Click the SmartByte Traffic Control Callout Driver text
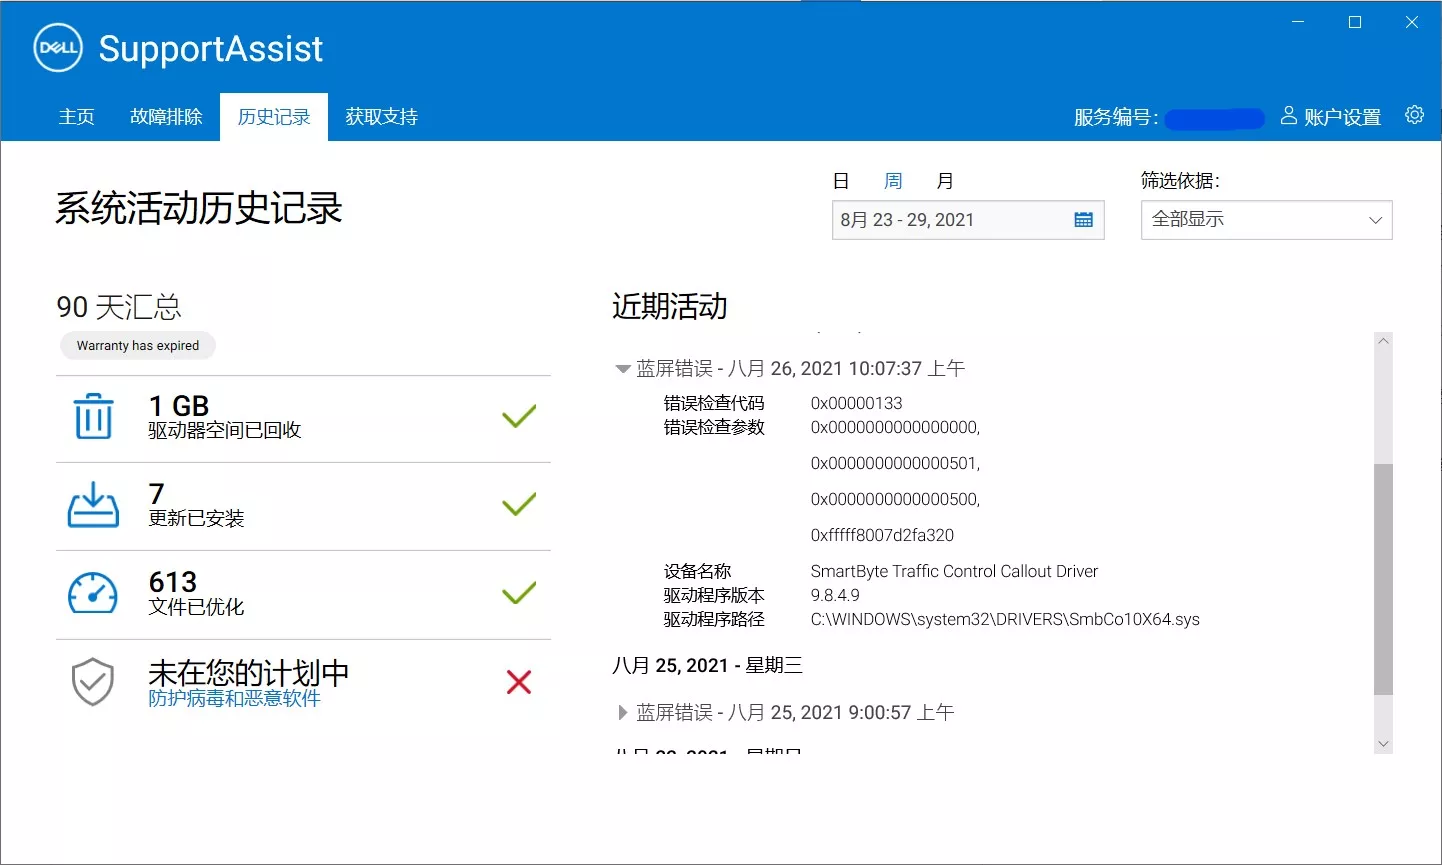This screenshot has width=1442, height=865. click(954, 571)
